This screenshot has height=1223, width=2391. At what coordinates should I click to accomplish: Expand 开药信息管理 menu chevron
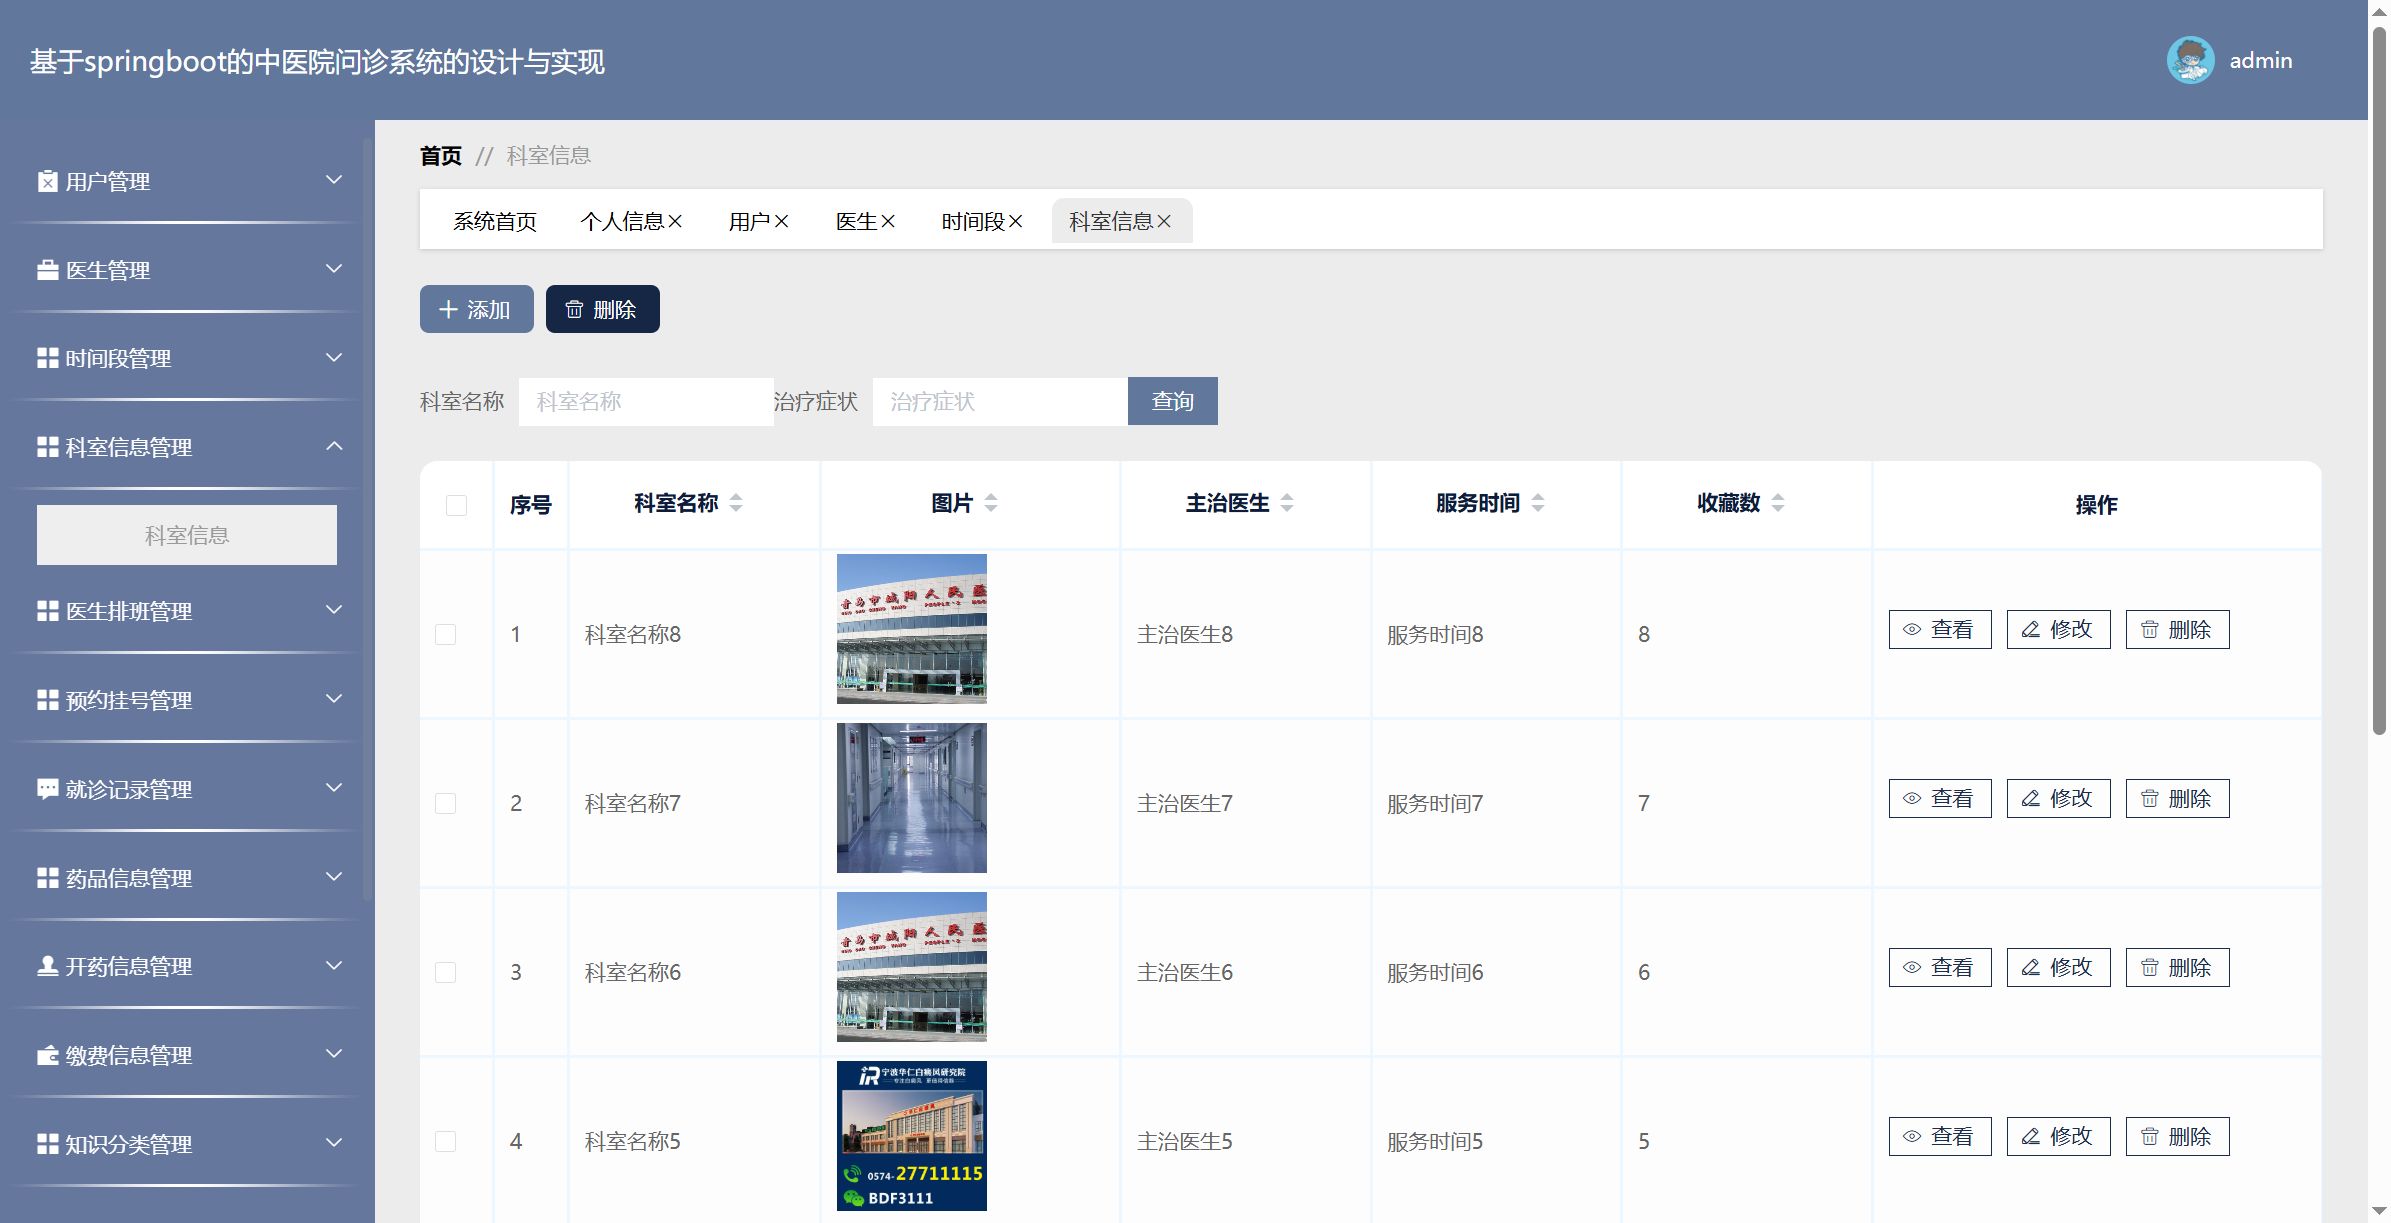pos(334,965)
